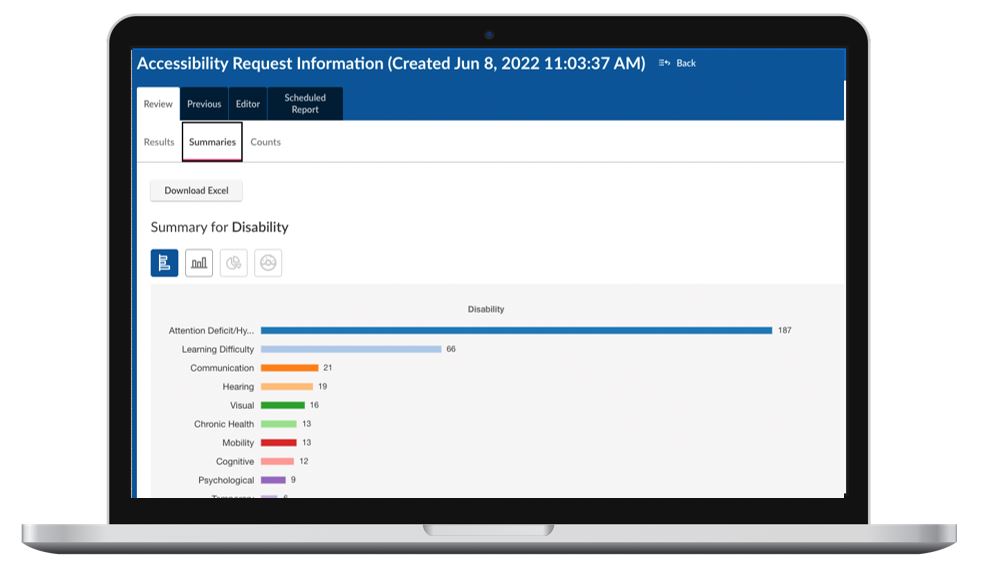Select the orange Communication bar
Viewport: 982px width, 566px height.
coord(289,368)
